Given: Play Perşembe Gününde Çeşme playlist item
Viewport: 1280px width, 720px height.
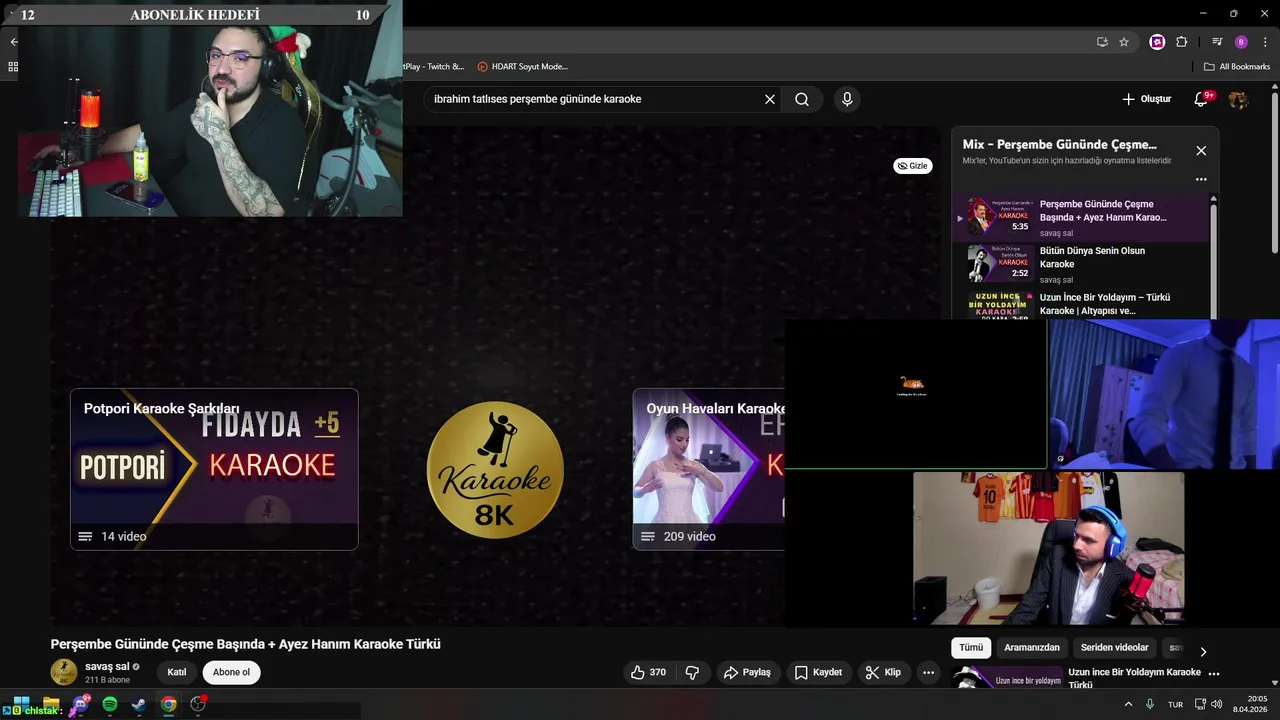Looking at the screenshot, I should [1080, 218].
